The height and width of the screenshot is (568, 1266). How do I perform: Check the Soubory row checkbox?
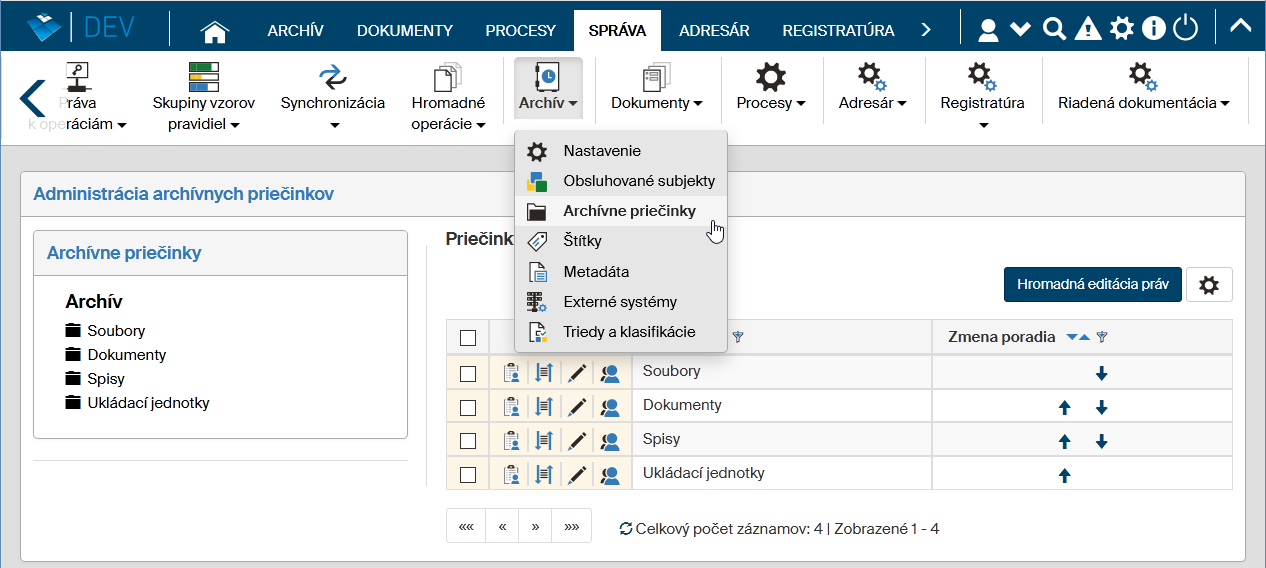(468, 373)
